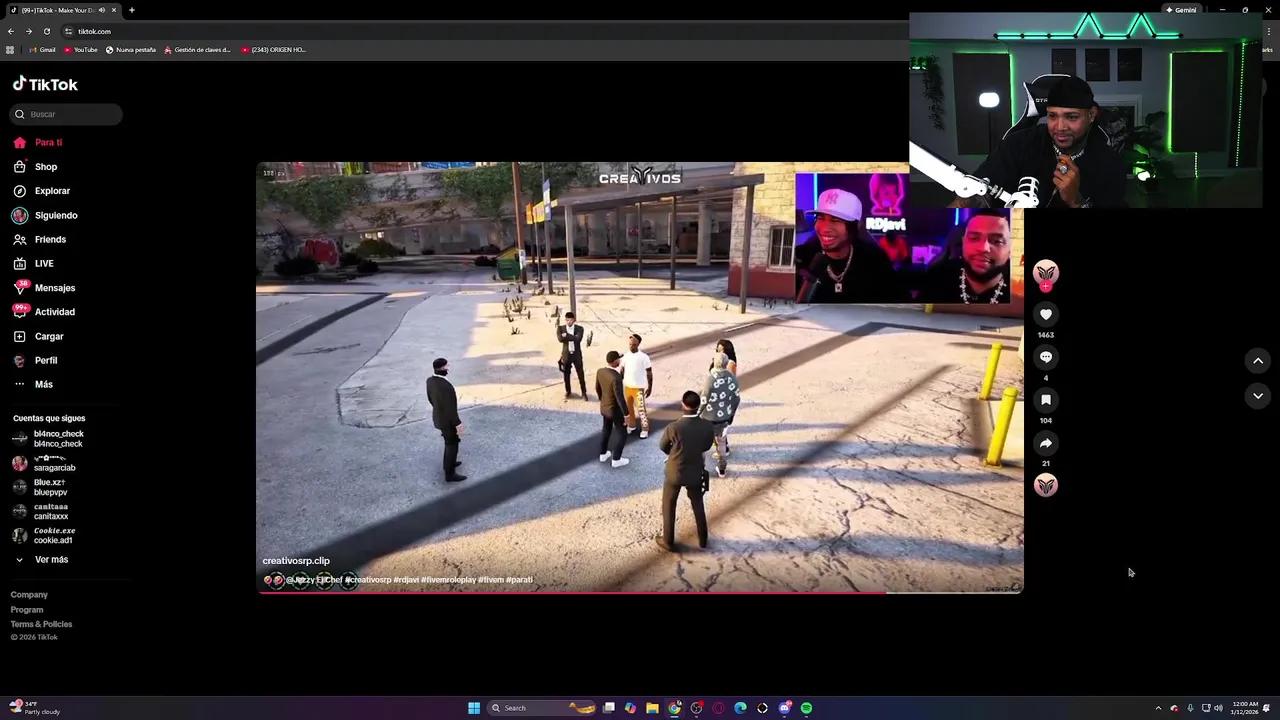Like the video with heart icon

point(1046,314)
